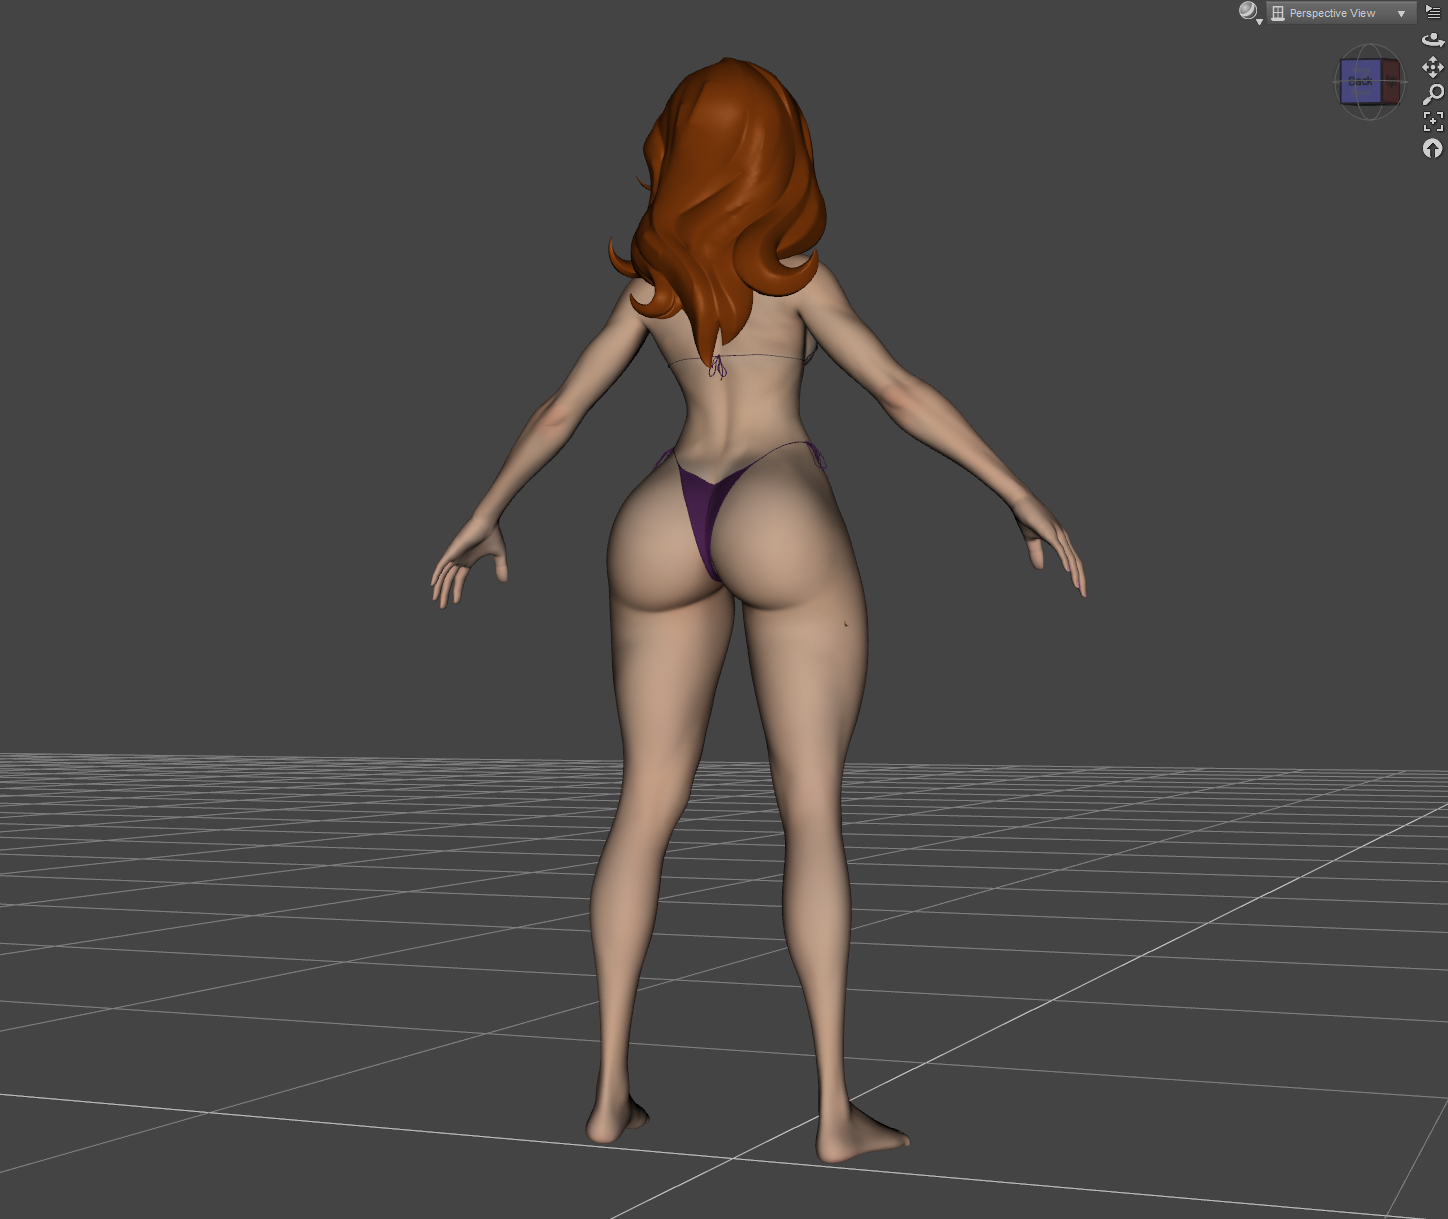Open the Perspective View camera dropdown
1448x1219 pixels.
1340,13
